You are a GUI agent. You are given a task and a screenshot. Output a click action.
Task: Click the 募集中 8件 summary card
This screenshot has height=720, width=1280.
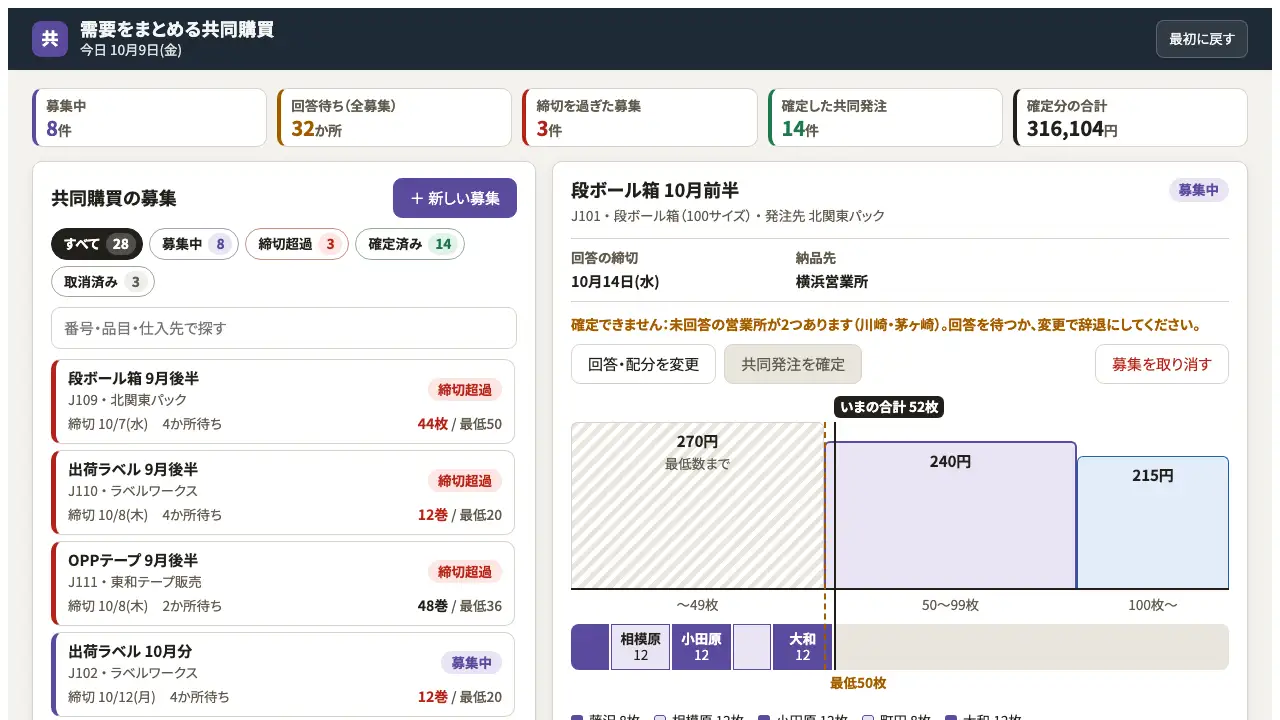(150, 118)
